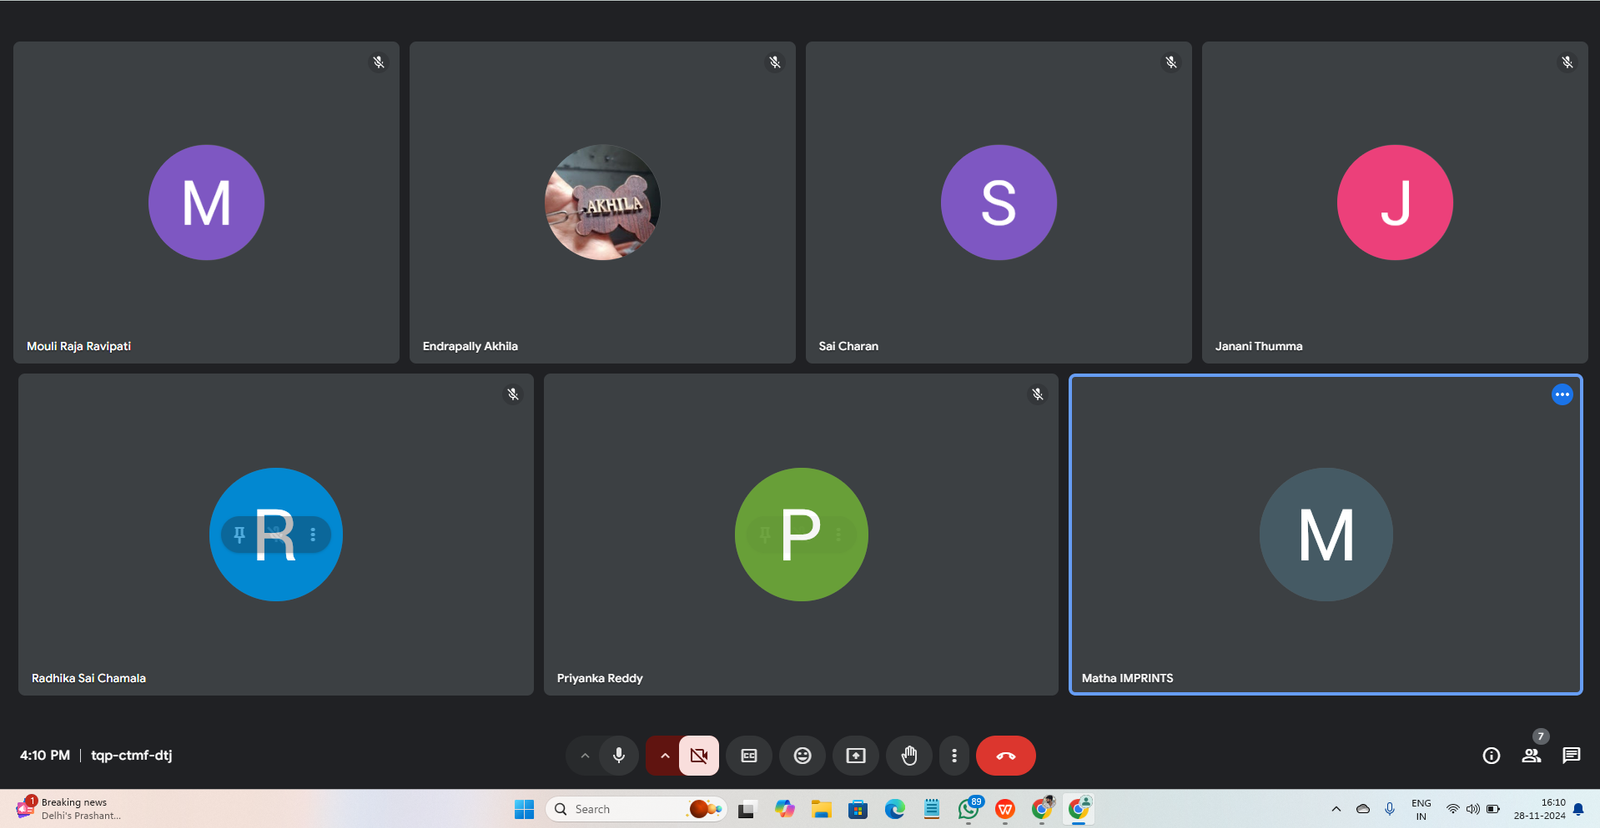Image resolution: width=1600 pixels, height=828 pixels.
Task: Click the taskbar Search box
Action: (x=635, y=809)
